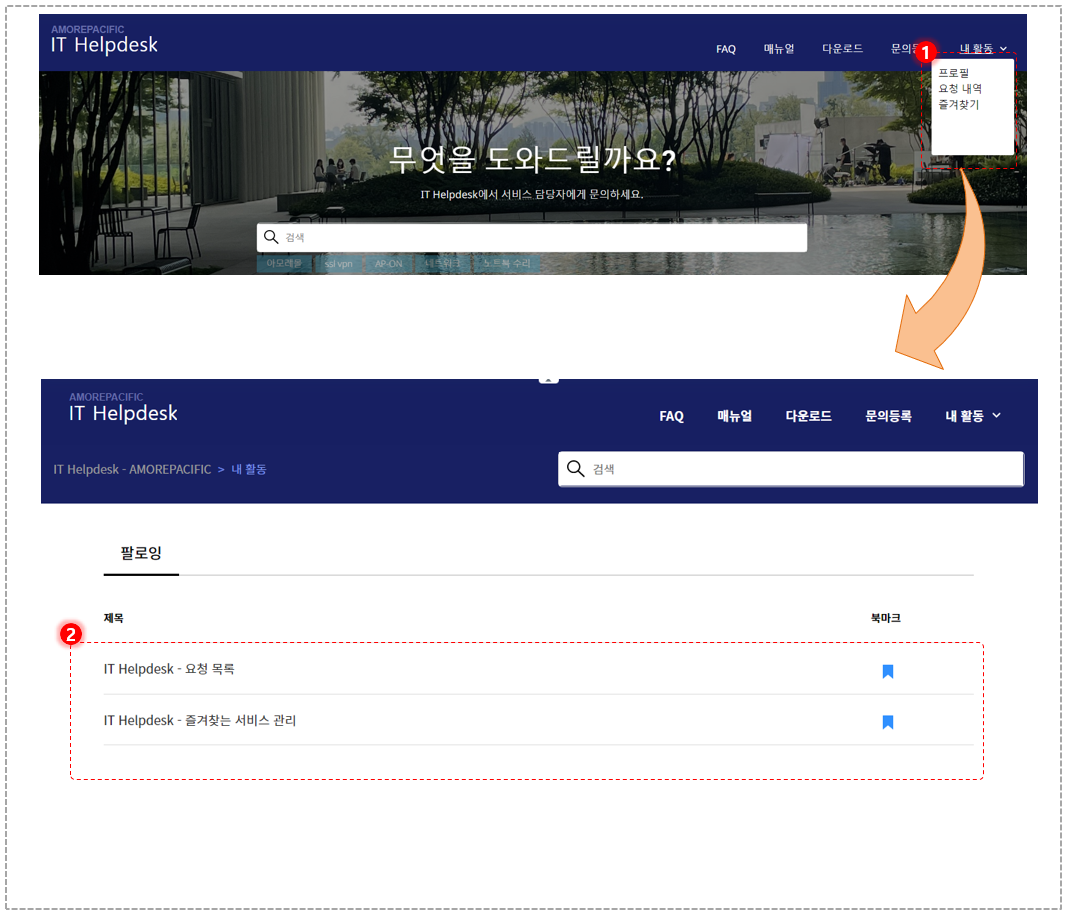Open 매뉴얼 in the lower page header
The width and height of the screenshot is (1068, 918).
[734, 416]
